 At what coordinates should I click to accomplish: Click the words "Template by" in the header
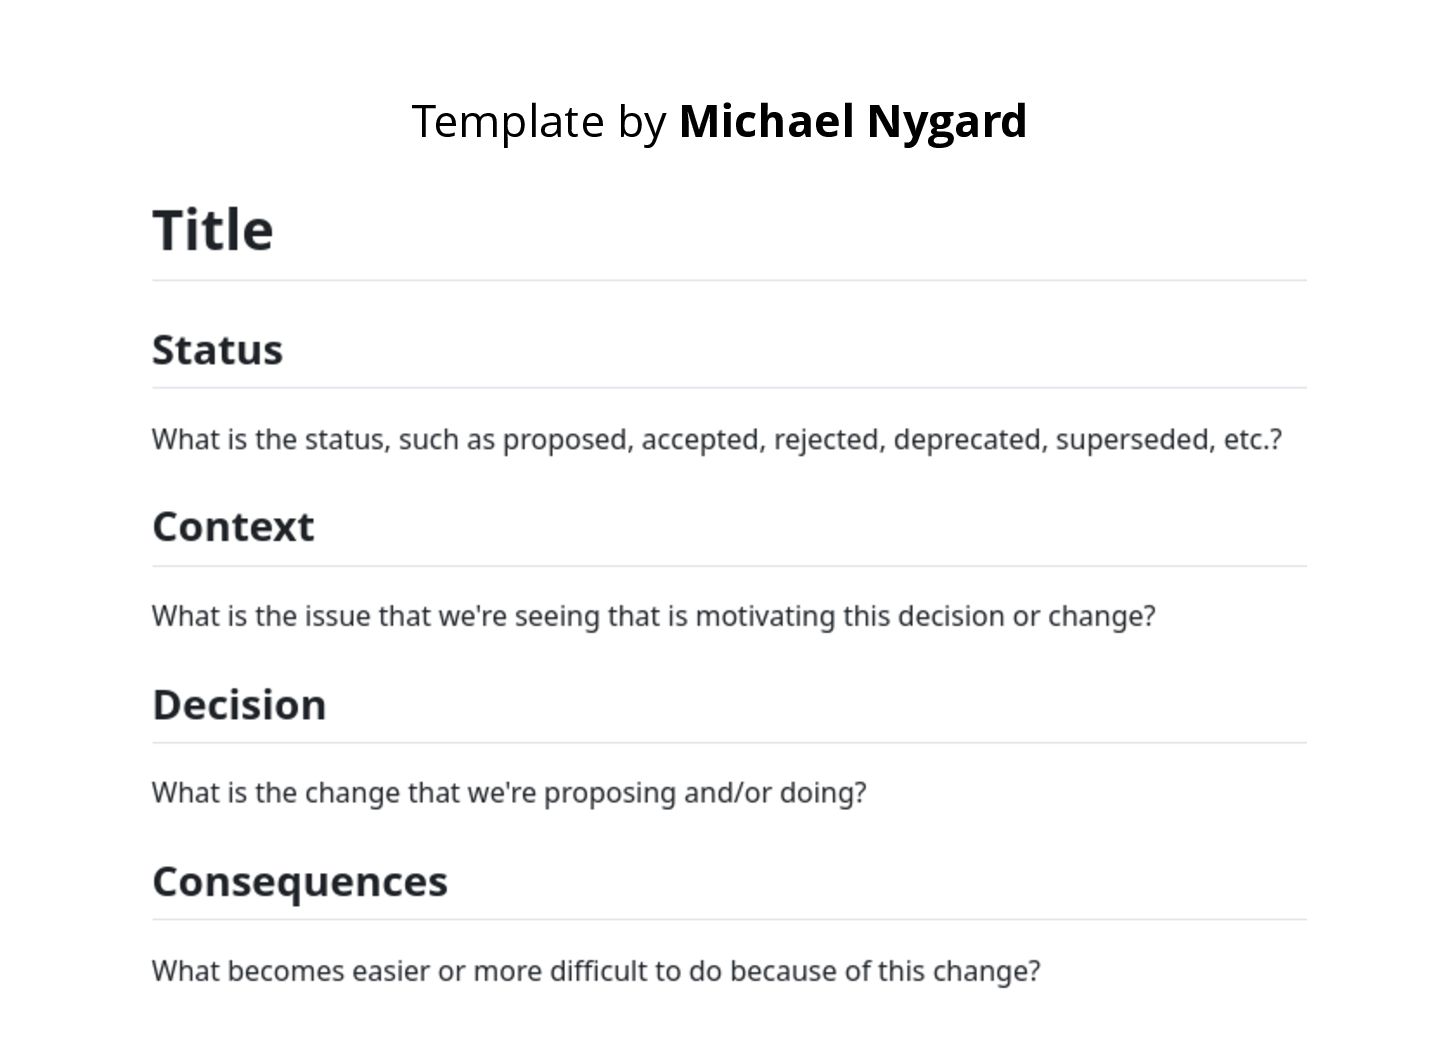[539, 121]
